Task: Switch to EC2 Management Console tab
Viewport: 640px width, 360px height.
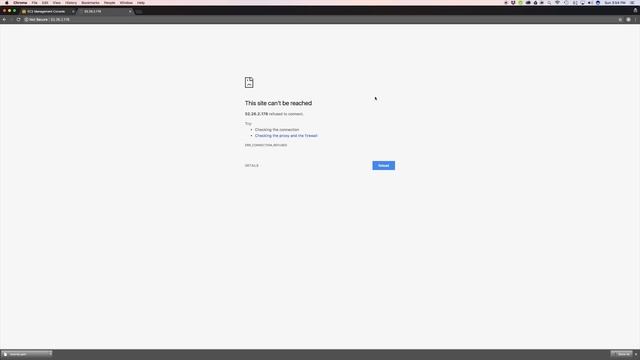Action: [x=46, y=11]
